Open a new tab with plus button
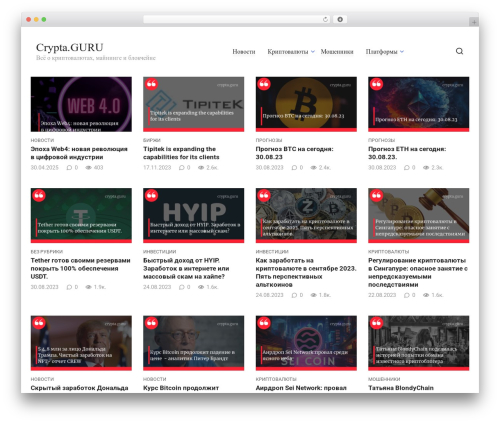The height and width of the screenshot is (423, 500). (474, 22)
